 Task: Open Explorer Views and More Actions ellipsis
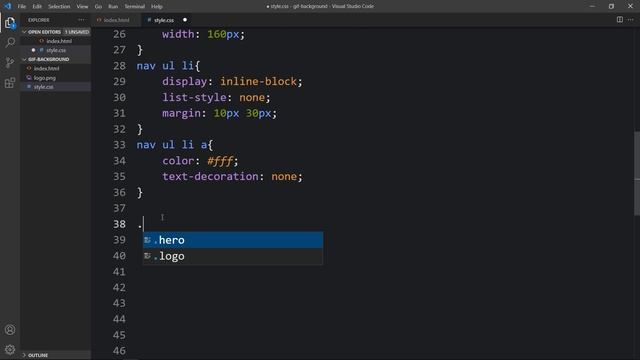(x=81, y=20)
